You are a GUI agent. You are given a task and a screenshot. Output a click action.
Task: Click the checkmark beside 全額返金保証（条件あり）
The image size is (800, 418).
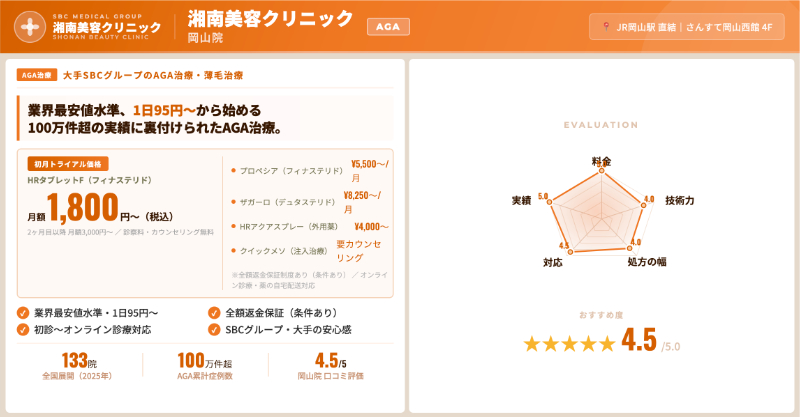(x=215, y=313)
